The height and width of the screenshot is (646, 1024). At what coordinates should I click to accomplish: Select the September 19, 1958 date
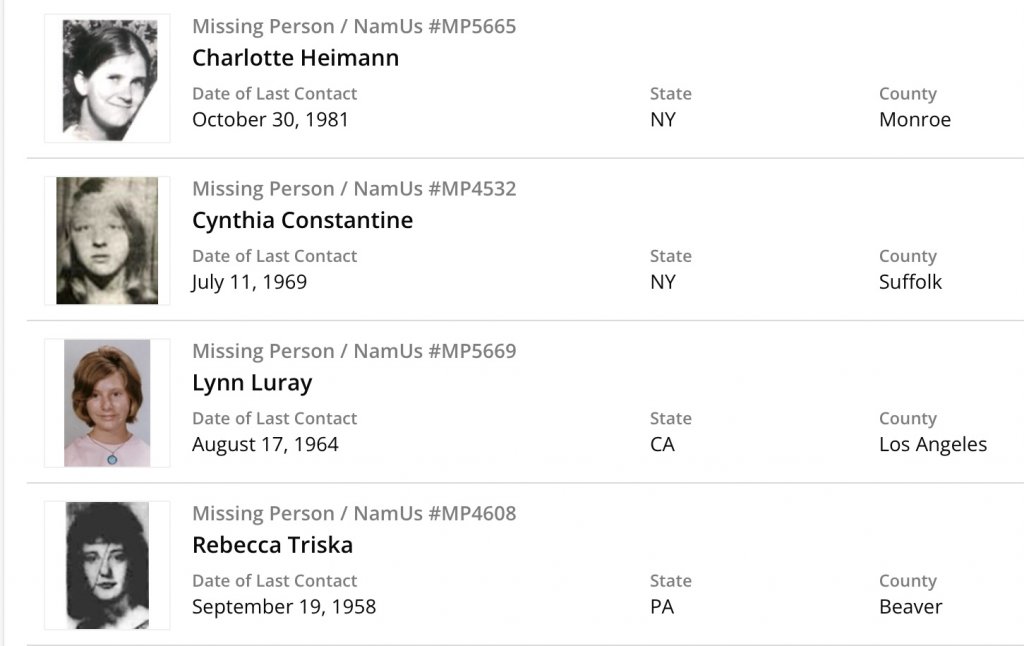tap(284, 607)
